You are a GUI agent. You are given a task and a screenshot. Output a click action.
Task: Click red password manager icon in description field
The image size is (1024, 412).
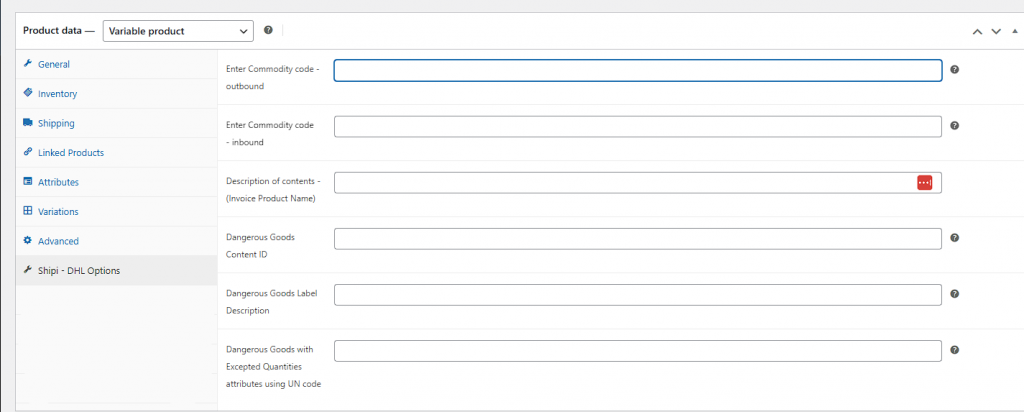[x=924, y=182]
